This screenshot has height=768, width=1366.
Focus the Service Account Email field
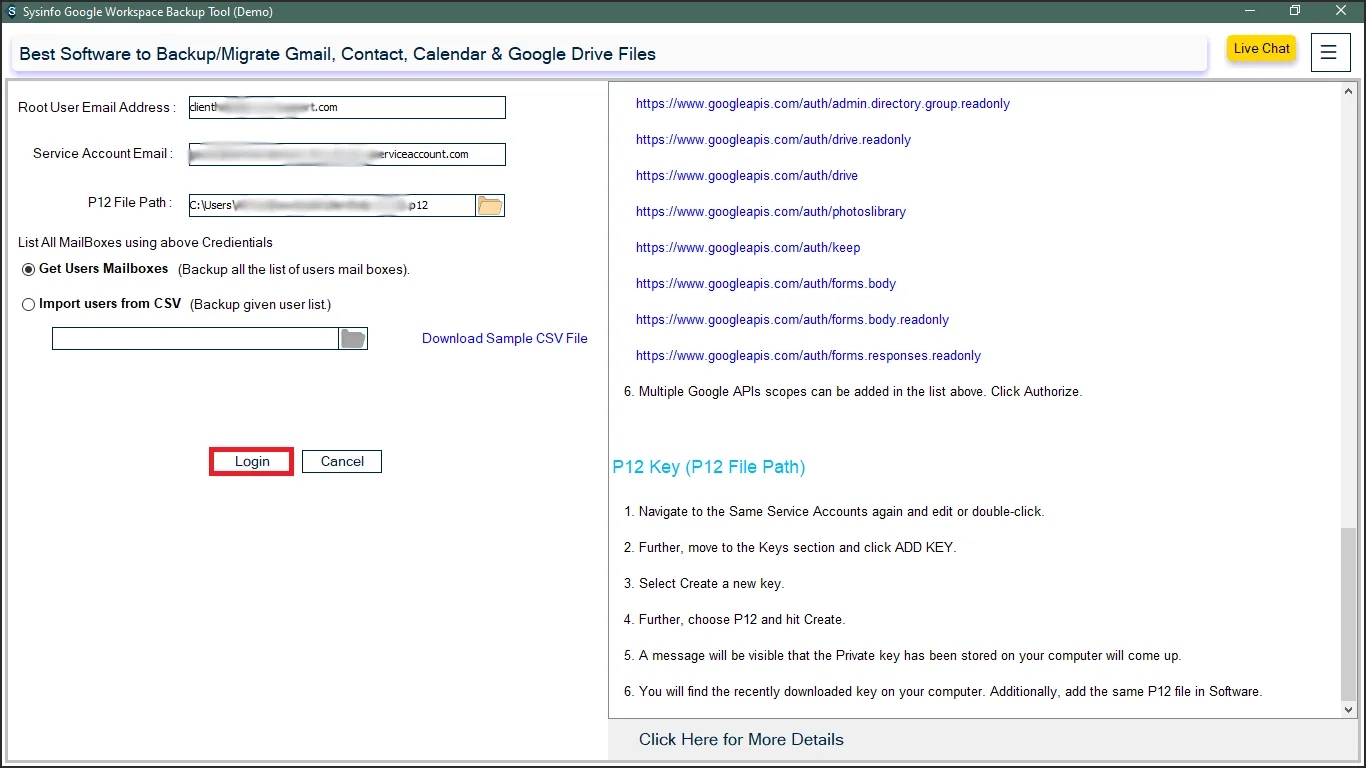pyautogui.click(x=347, y=155)
